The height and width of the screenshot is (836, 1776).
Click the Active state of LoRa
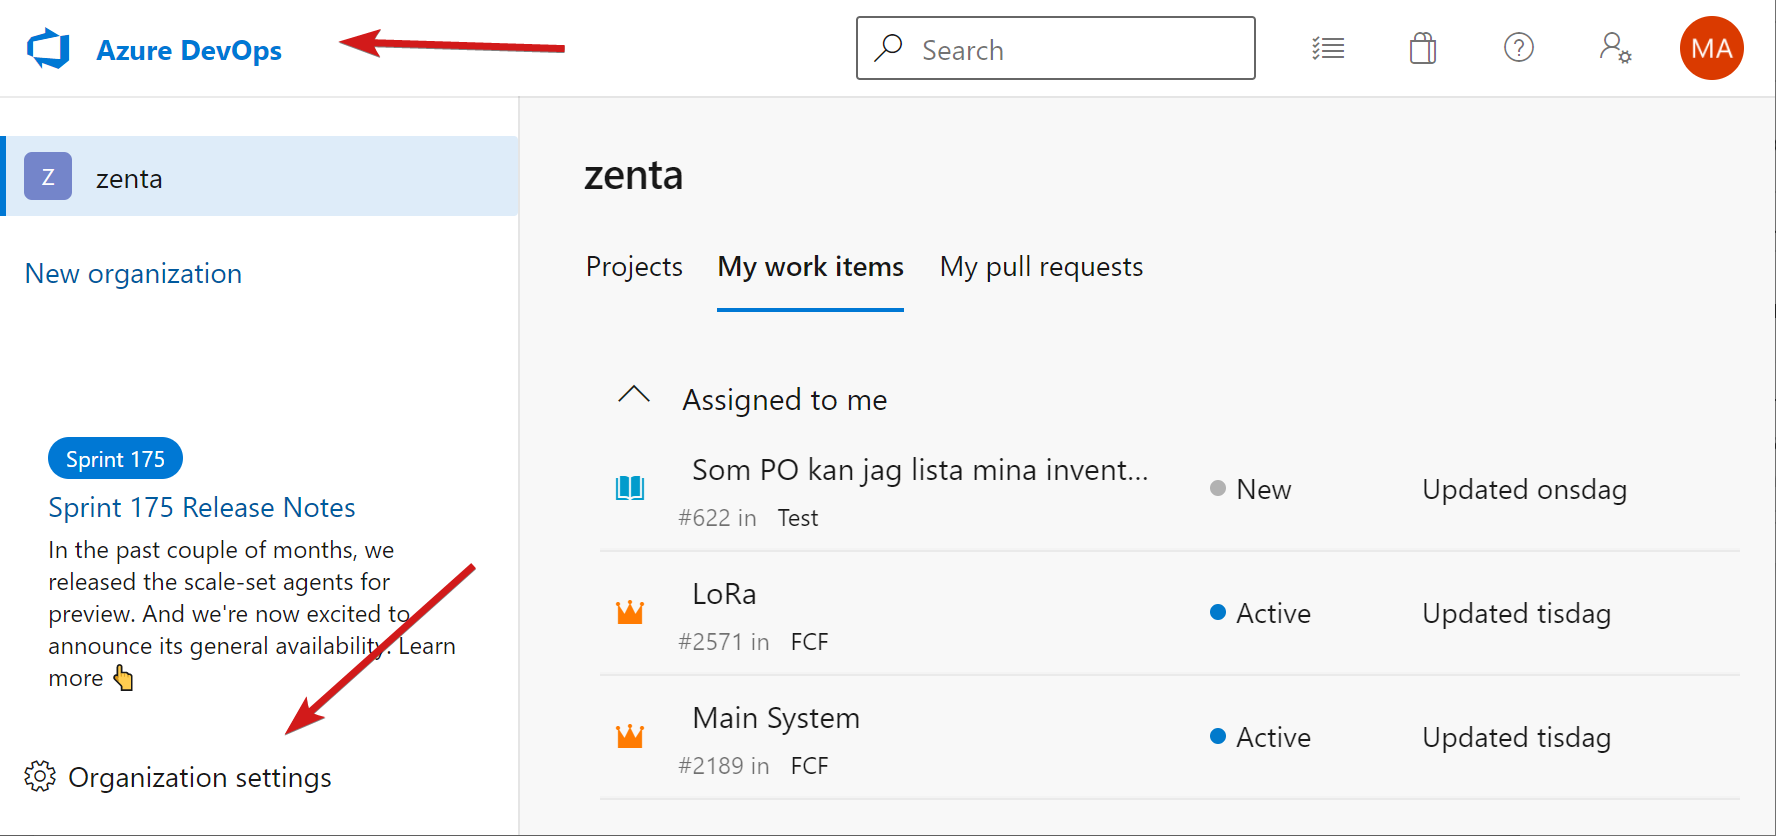pyautogui.click(x=1273, y=613)
